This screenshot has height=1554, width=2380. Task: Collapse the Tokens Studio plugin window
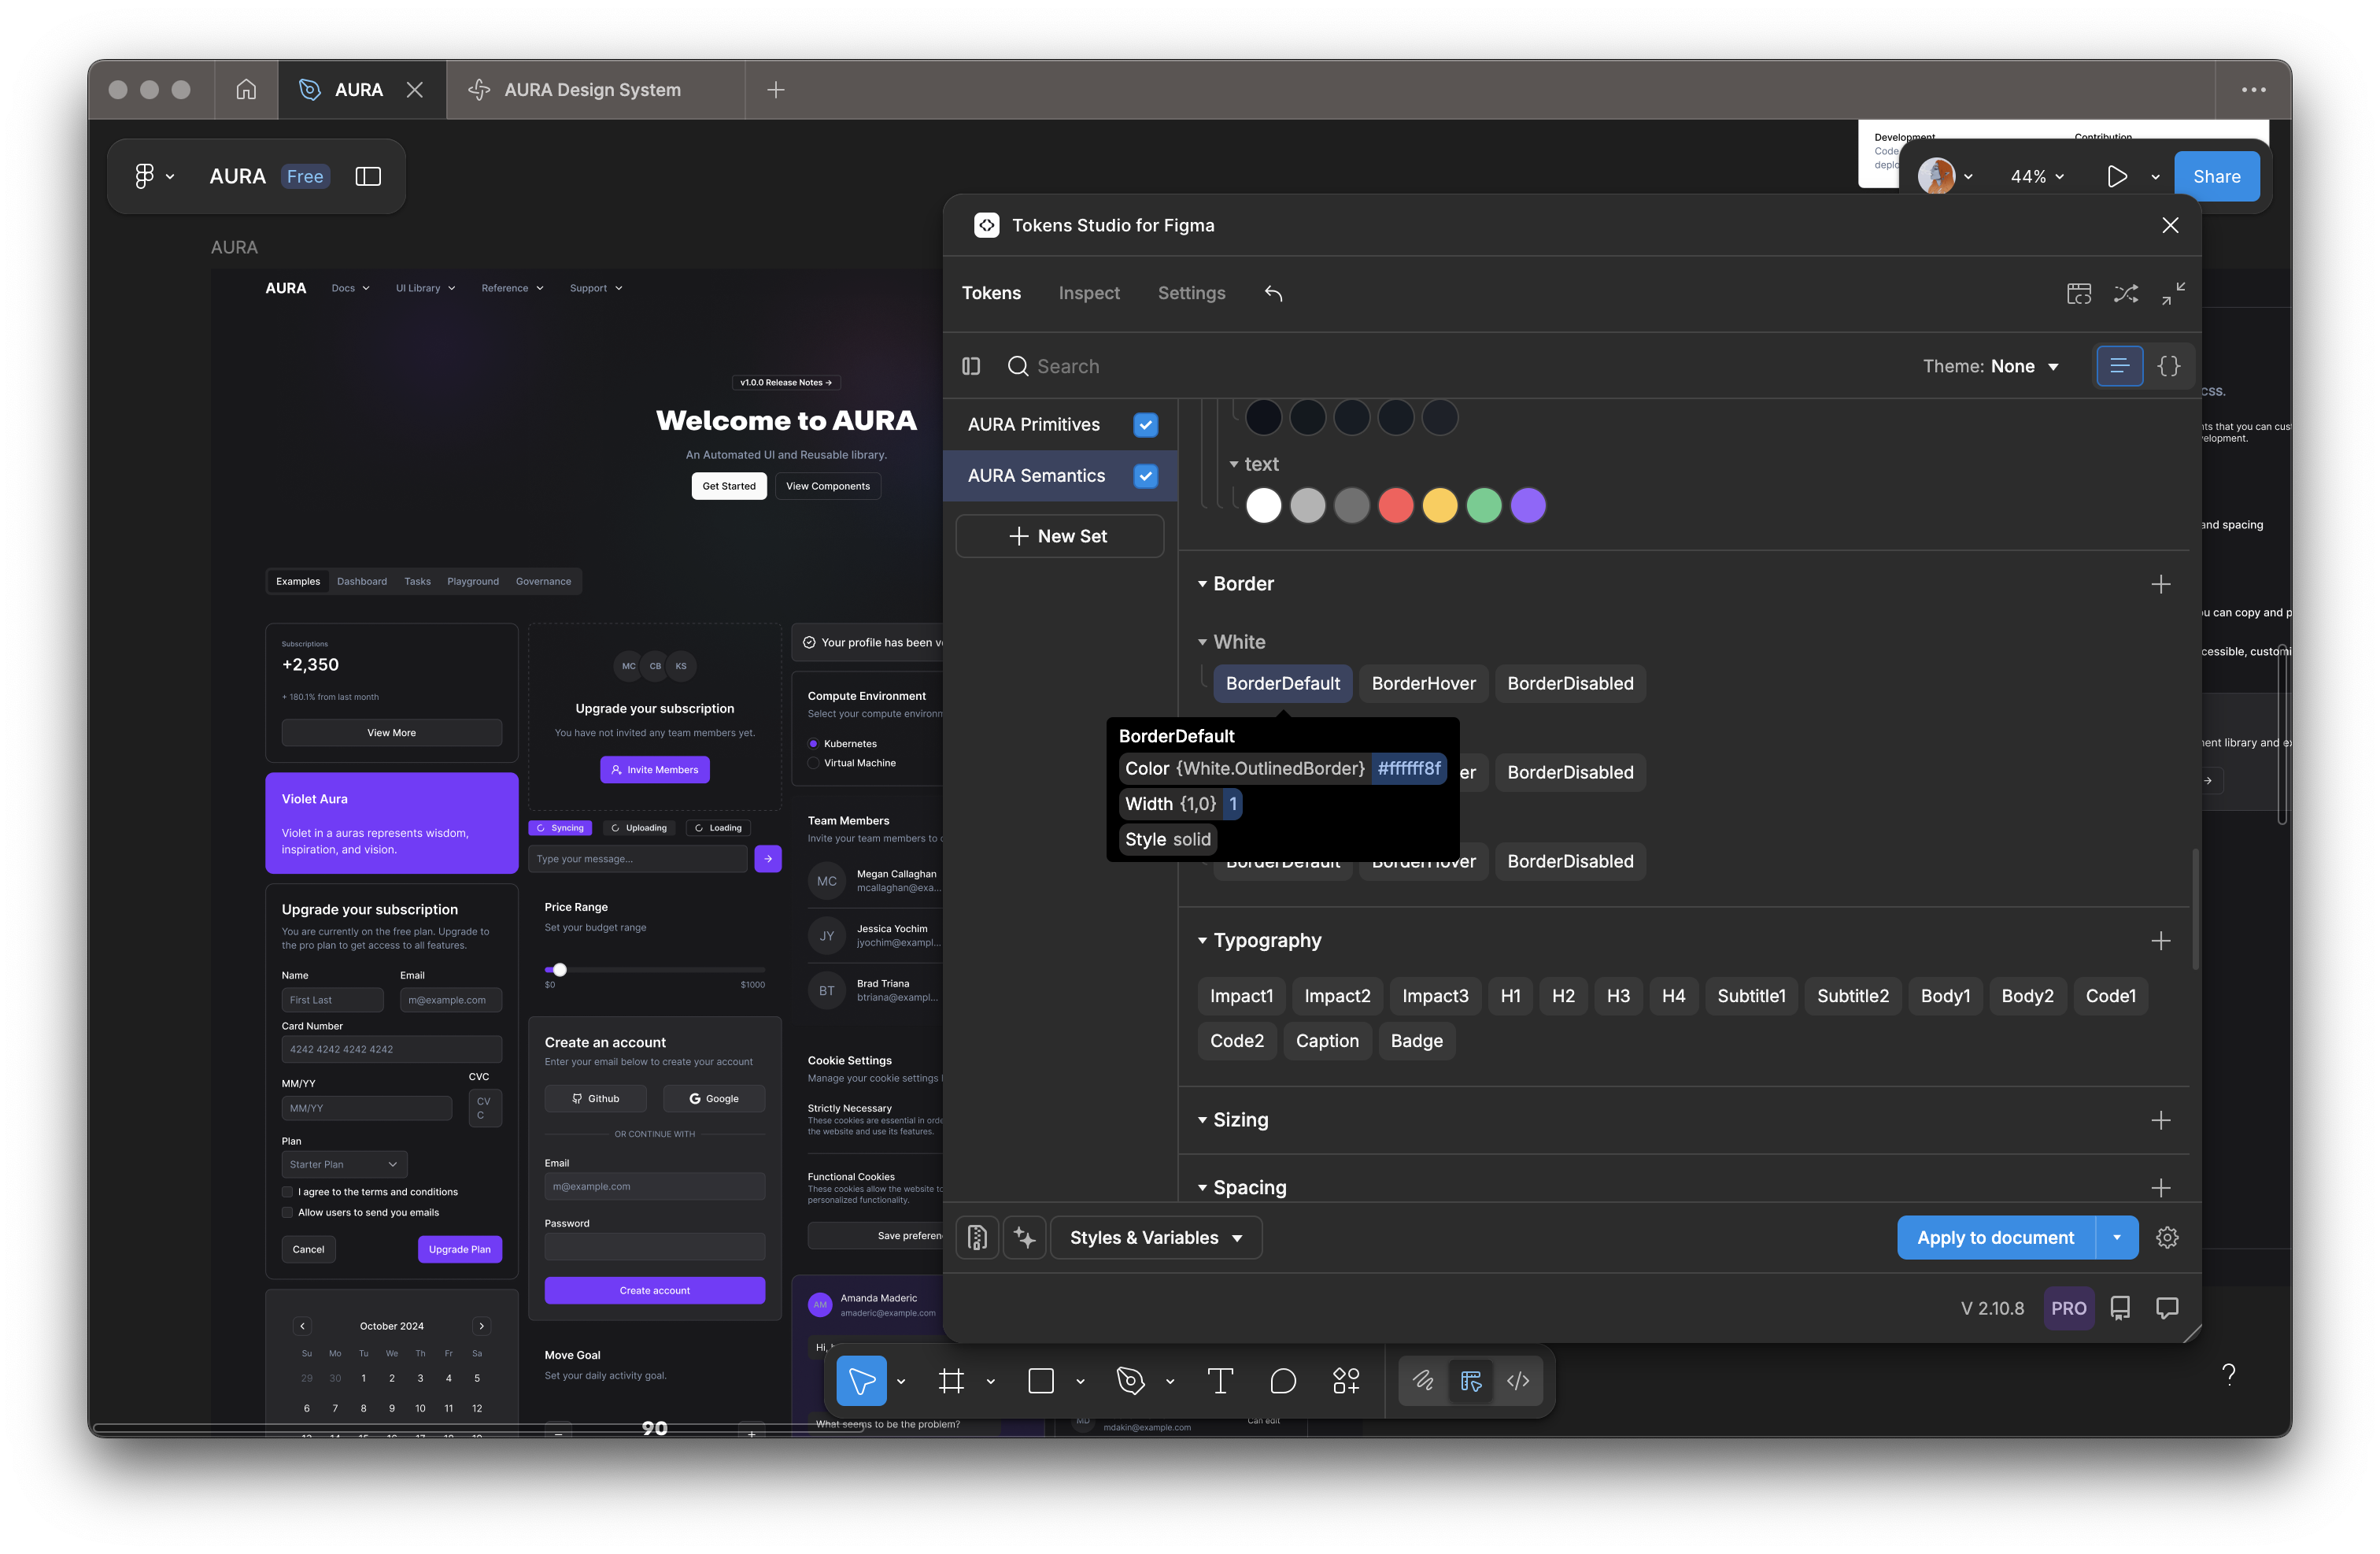(2175, 293)
